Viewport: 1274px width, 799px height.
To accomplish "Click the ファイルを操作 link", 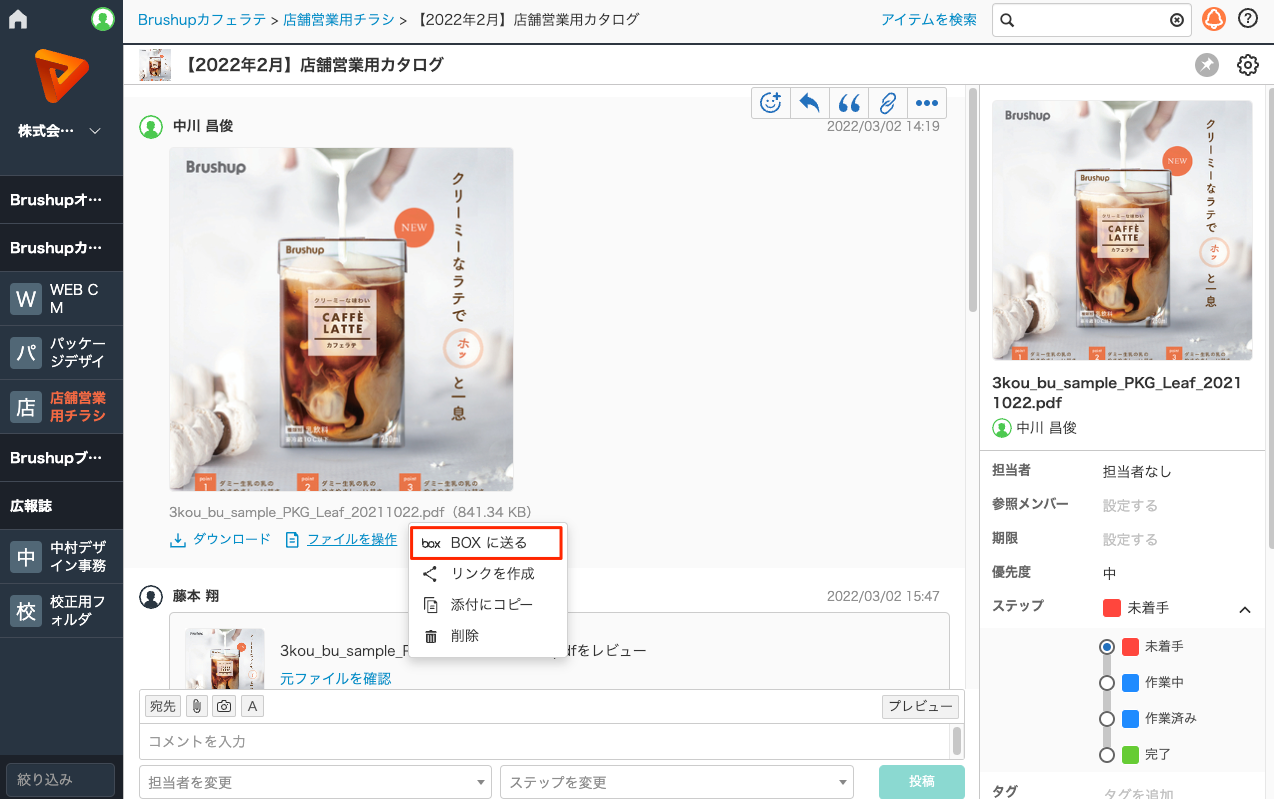I will coord(342,540).
